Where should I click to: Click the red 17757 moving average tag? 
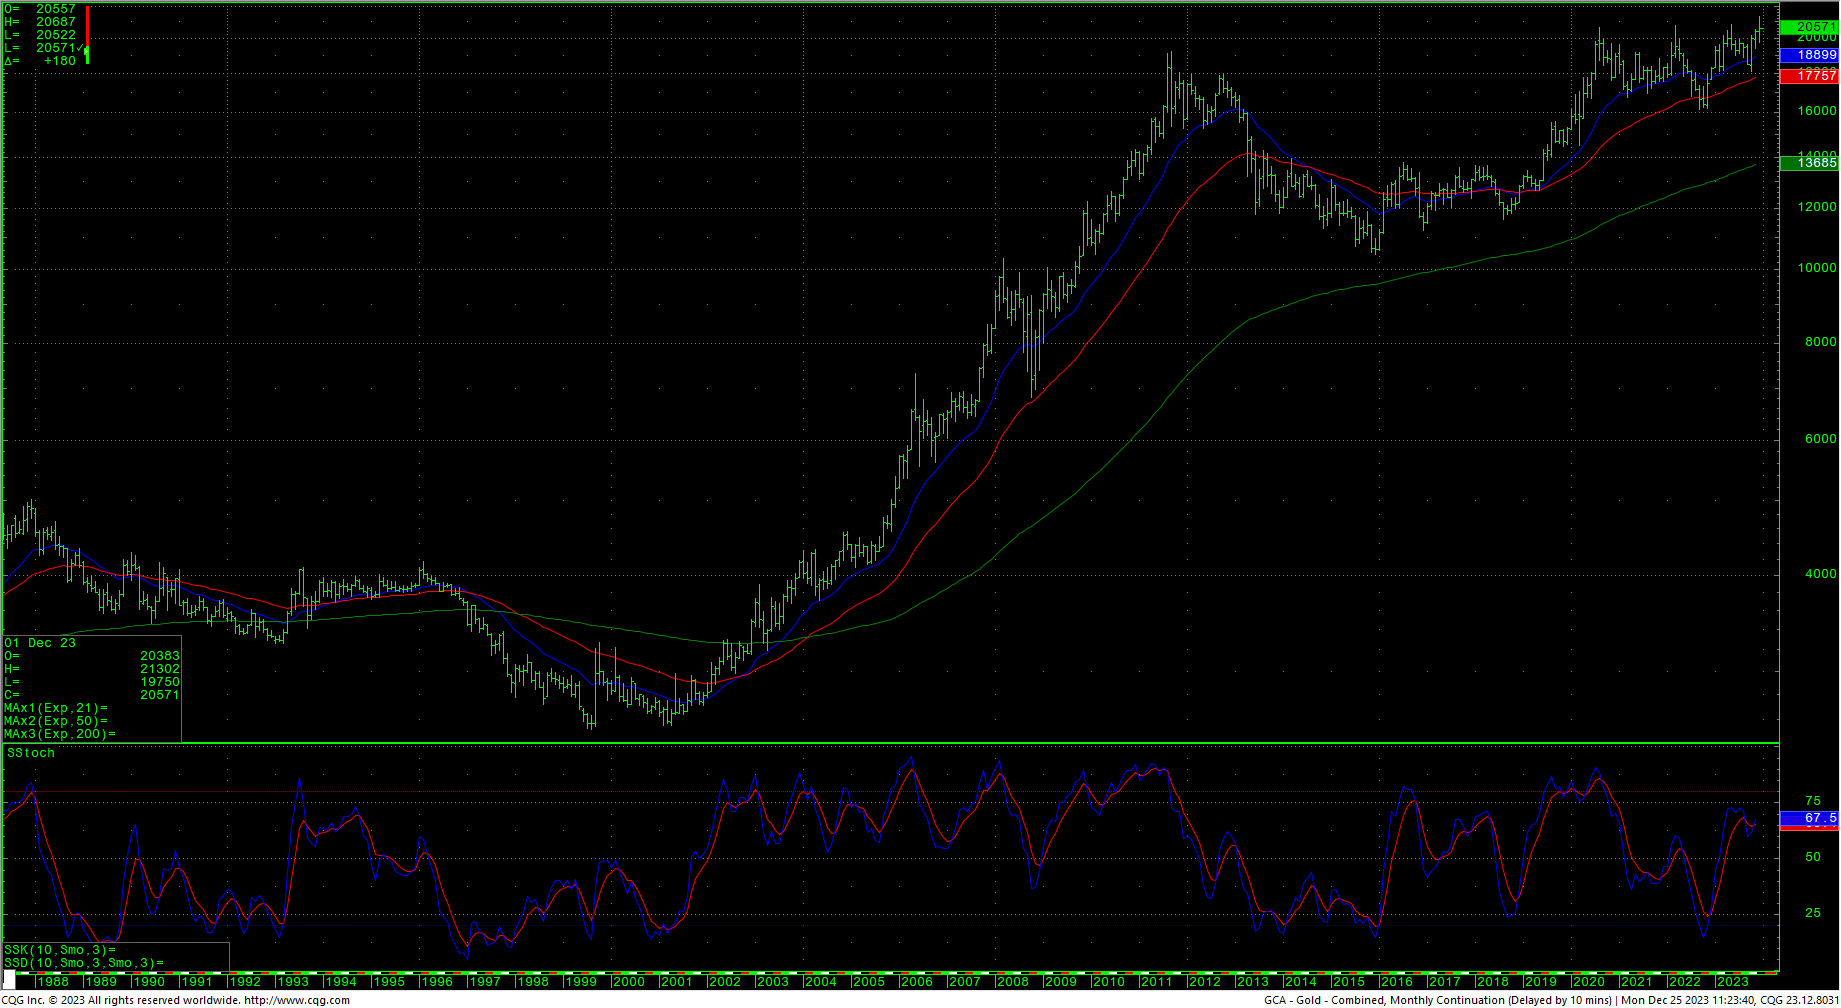(1814, 76)
